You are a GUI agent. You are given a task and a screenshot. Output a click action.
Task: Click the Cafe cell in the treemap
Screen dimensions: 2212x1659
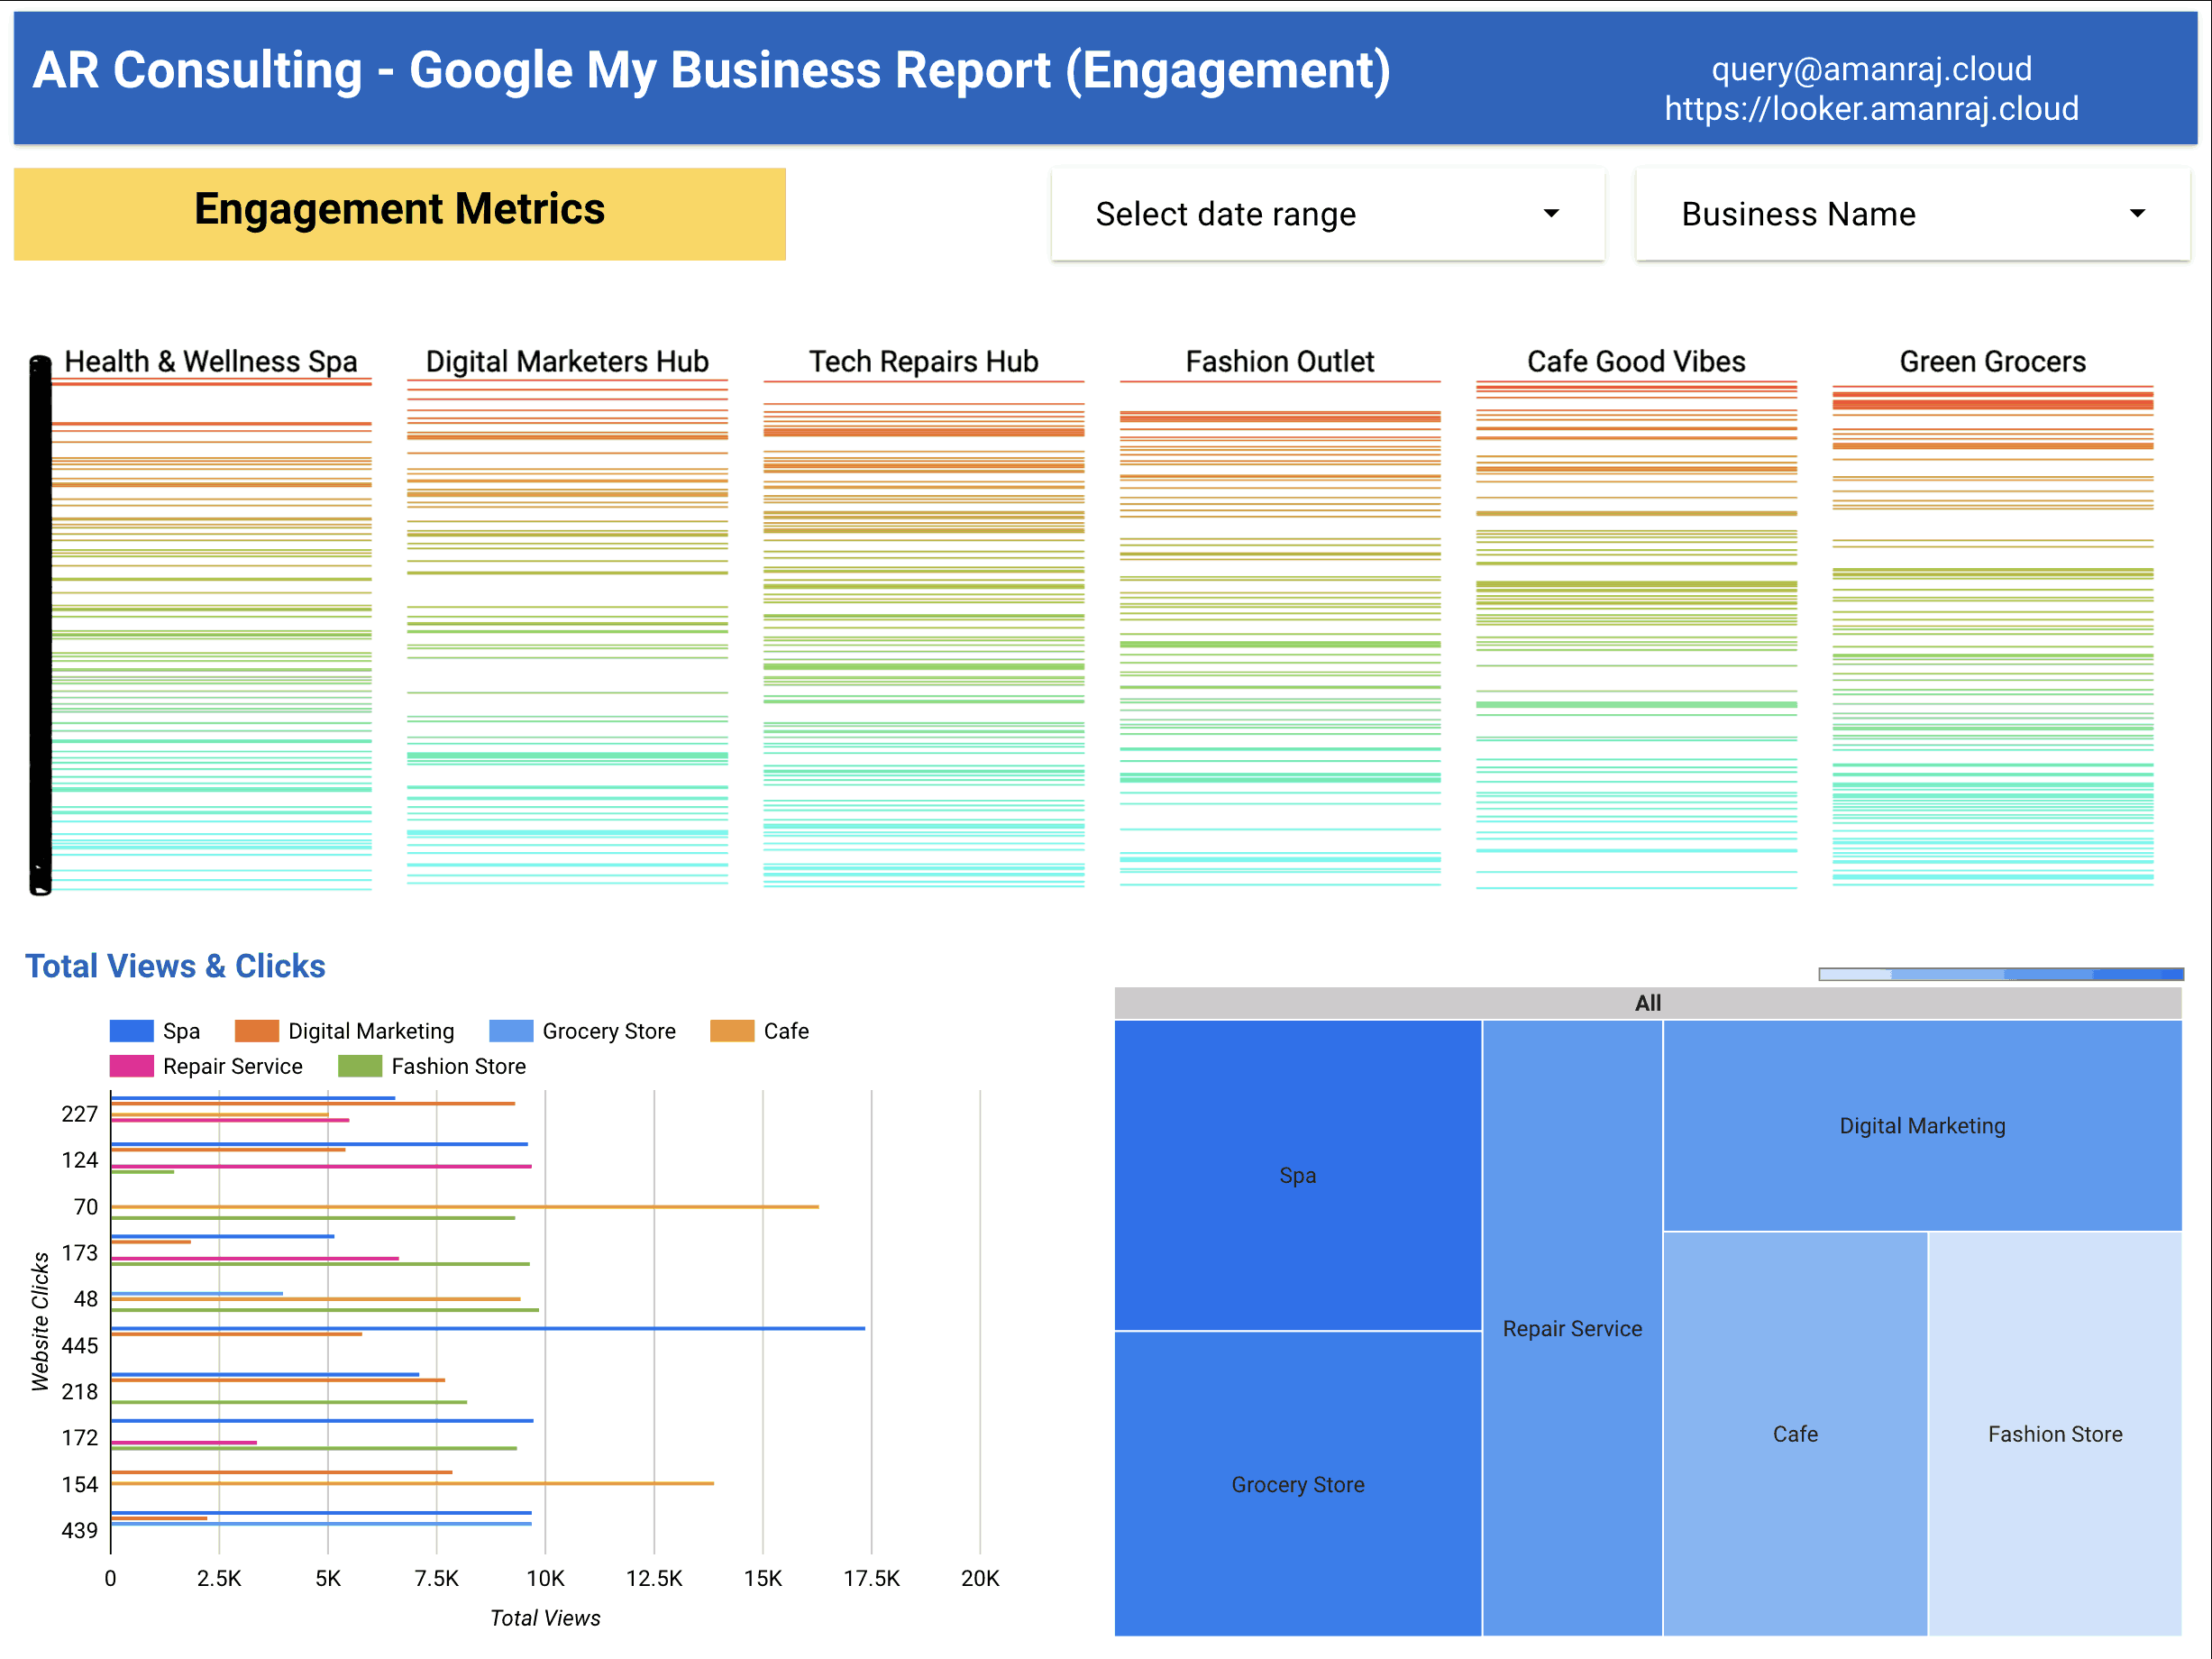click(1796, 1433)
